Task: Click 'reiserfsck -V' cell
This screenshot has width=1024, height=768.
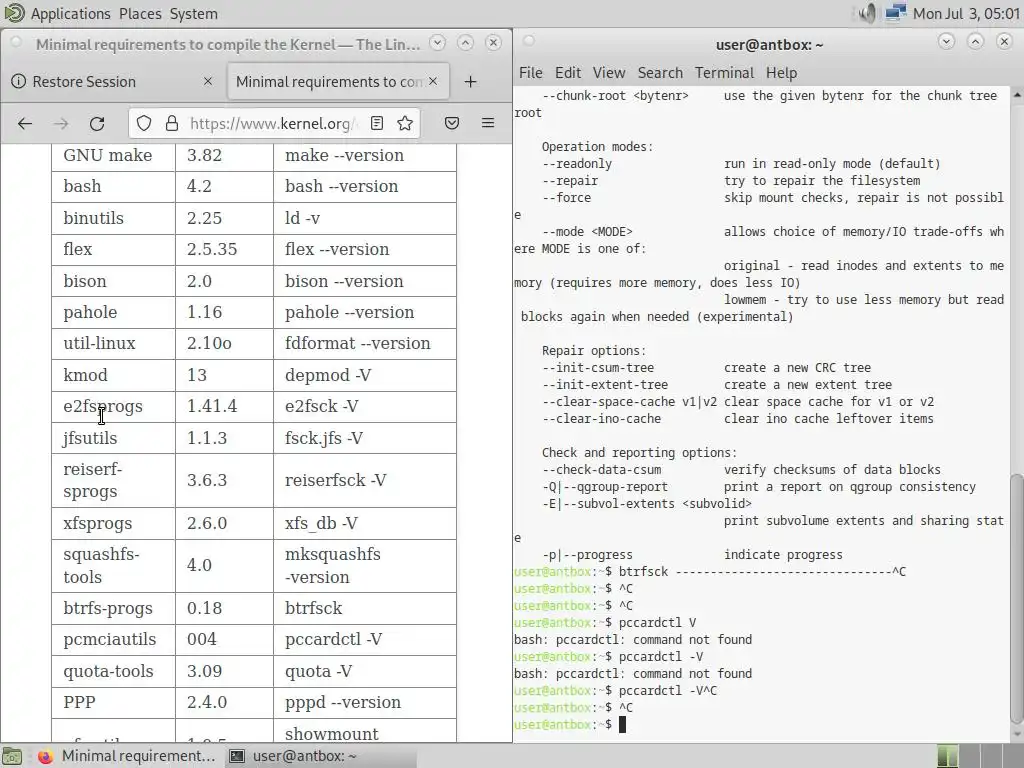Action: 364,480
